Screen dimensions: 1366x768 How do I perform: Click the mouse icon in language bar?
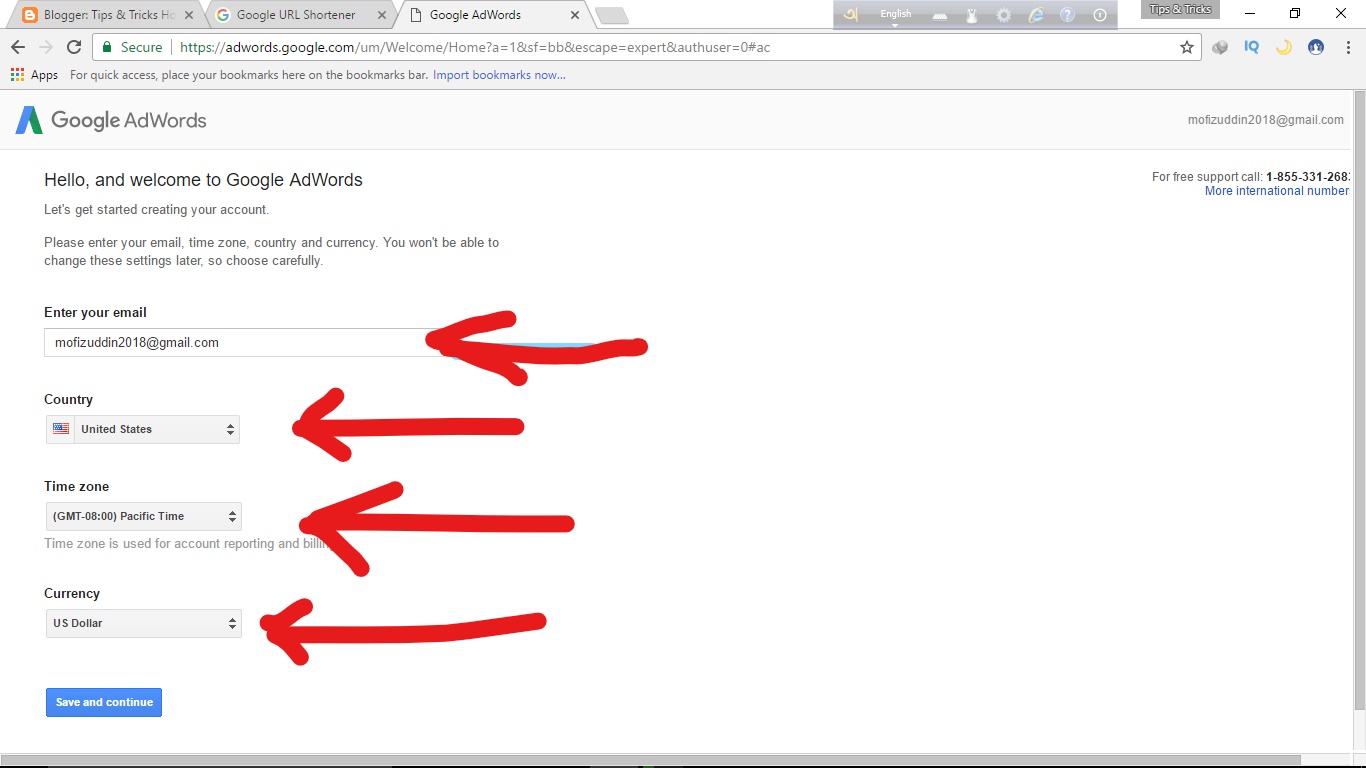[x=971, y=15]
